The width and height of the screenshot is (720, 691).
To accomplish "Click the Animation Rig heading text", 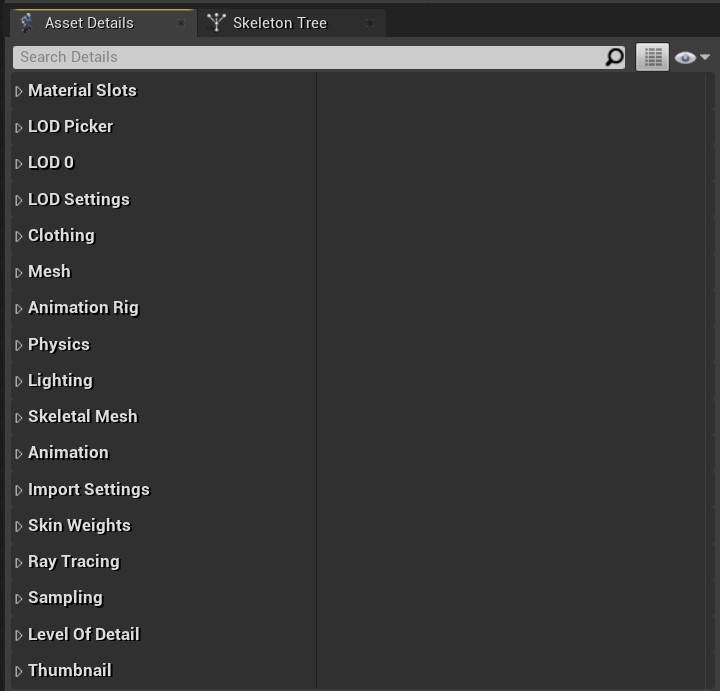I will 84,308.
